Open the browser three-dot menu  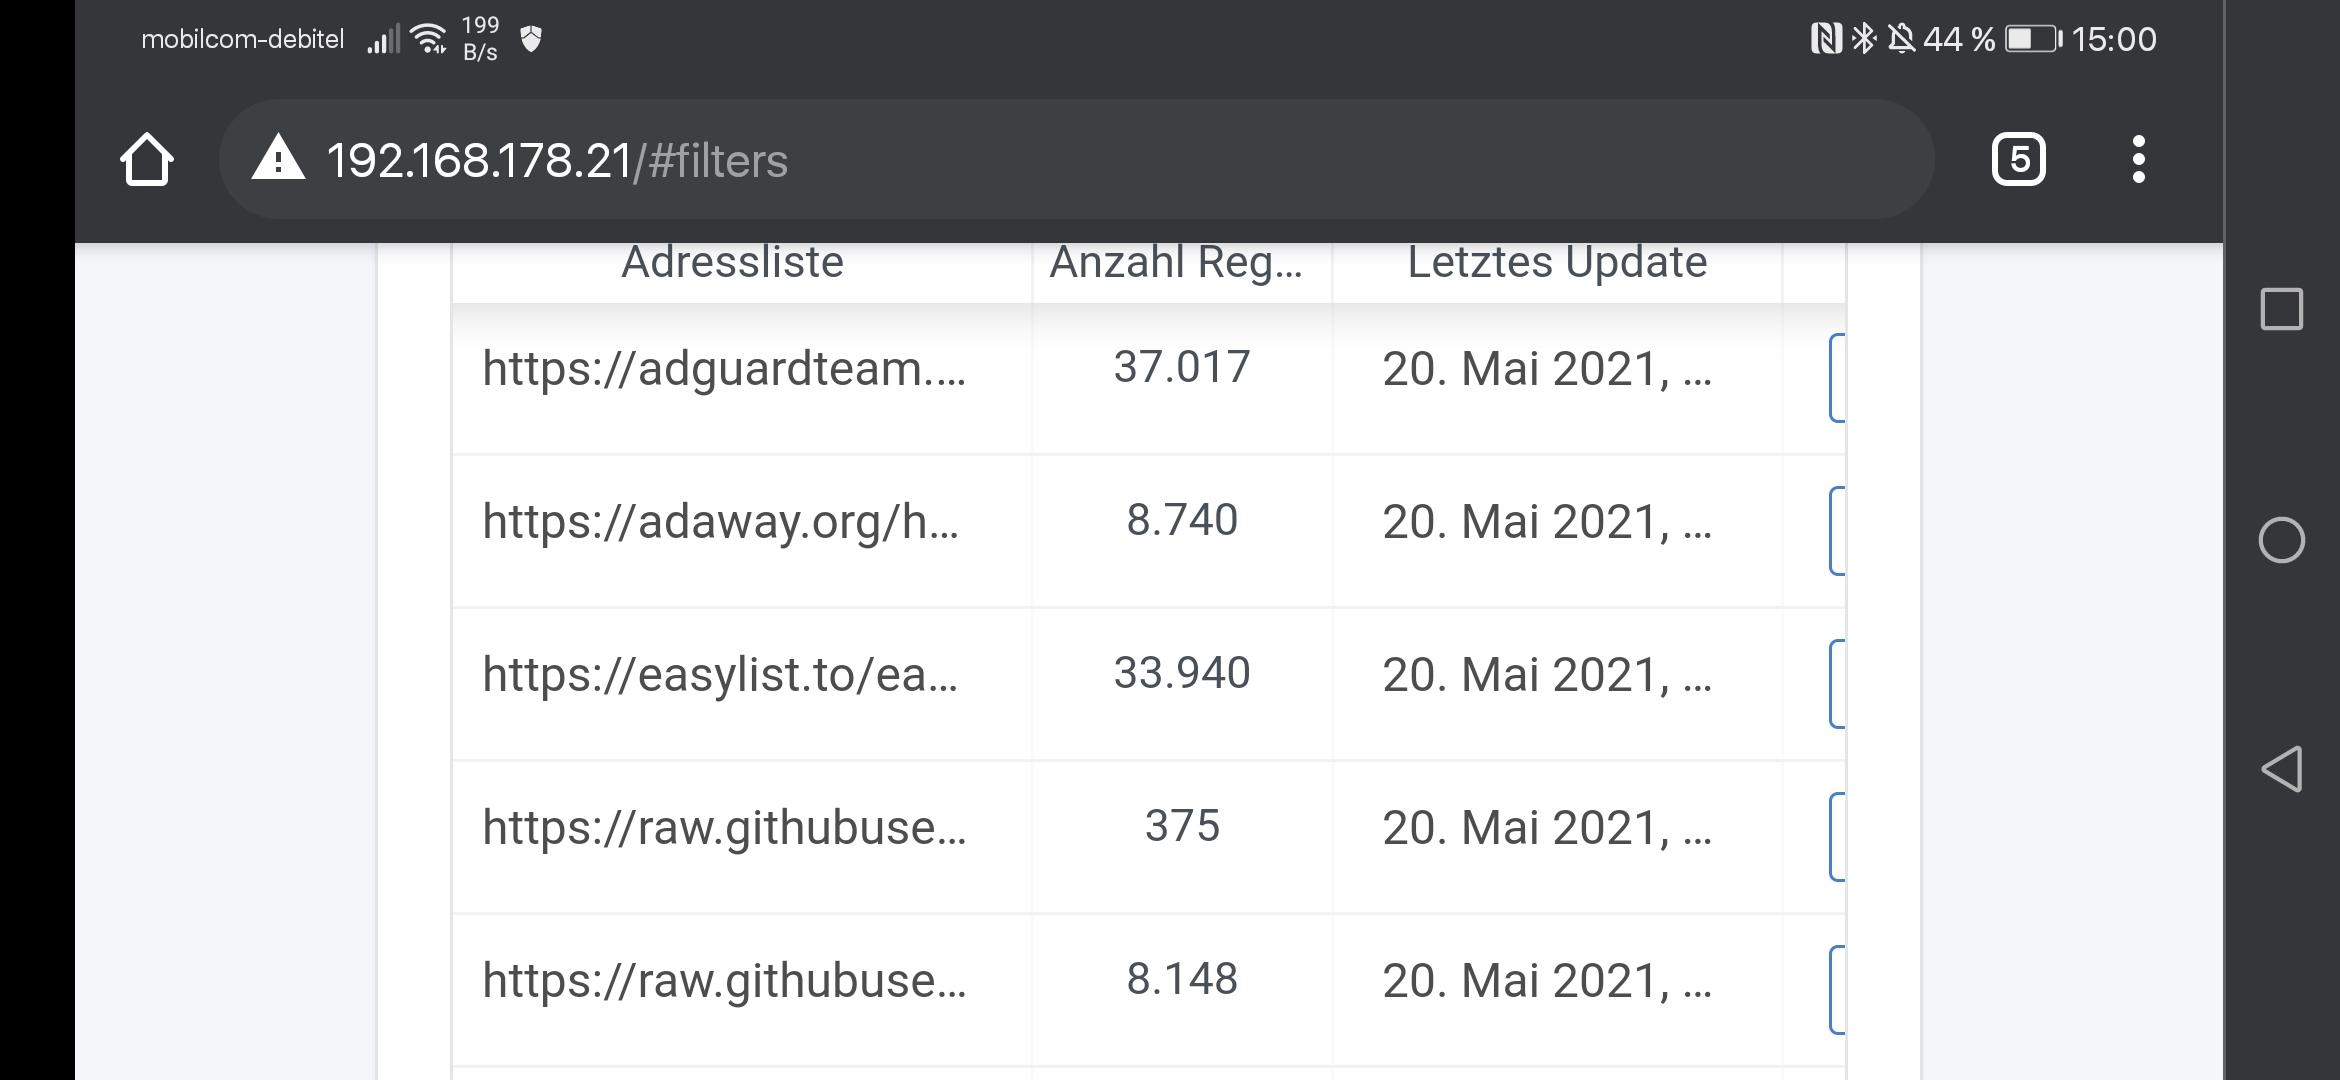pos(2138,160)
